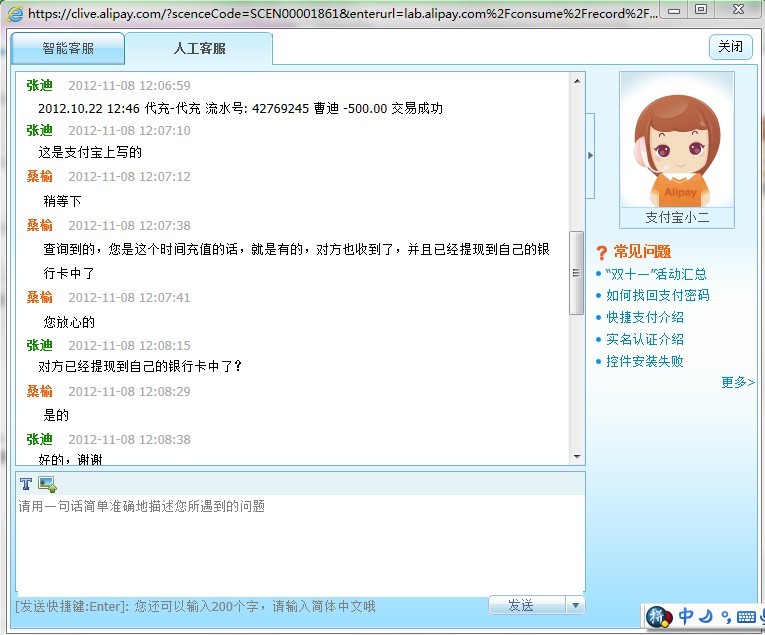The image size is (765, 635).
Task: Maximize the chat window
Action: click(701, 9)
